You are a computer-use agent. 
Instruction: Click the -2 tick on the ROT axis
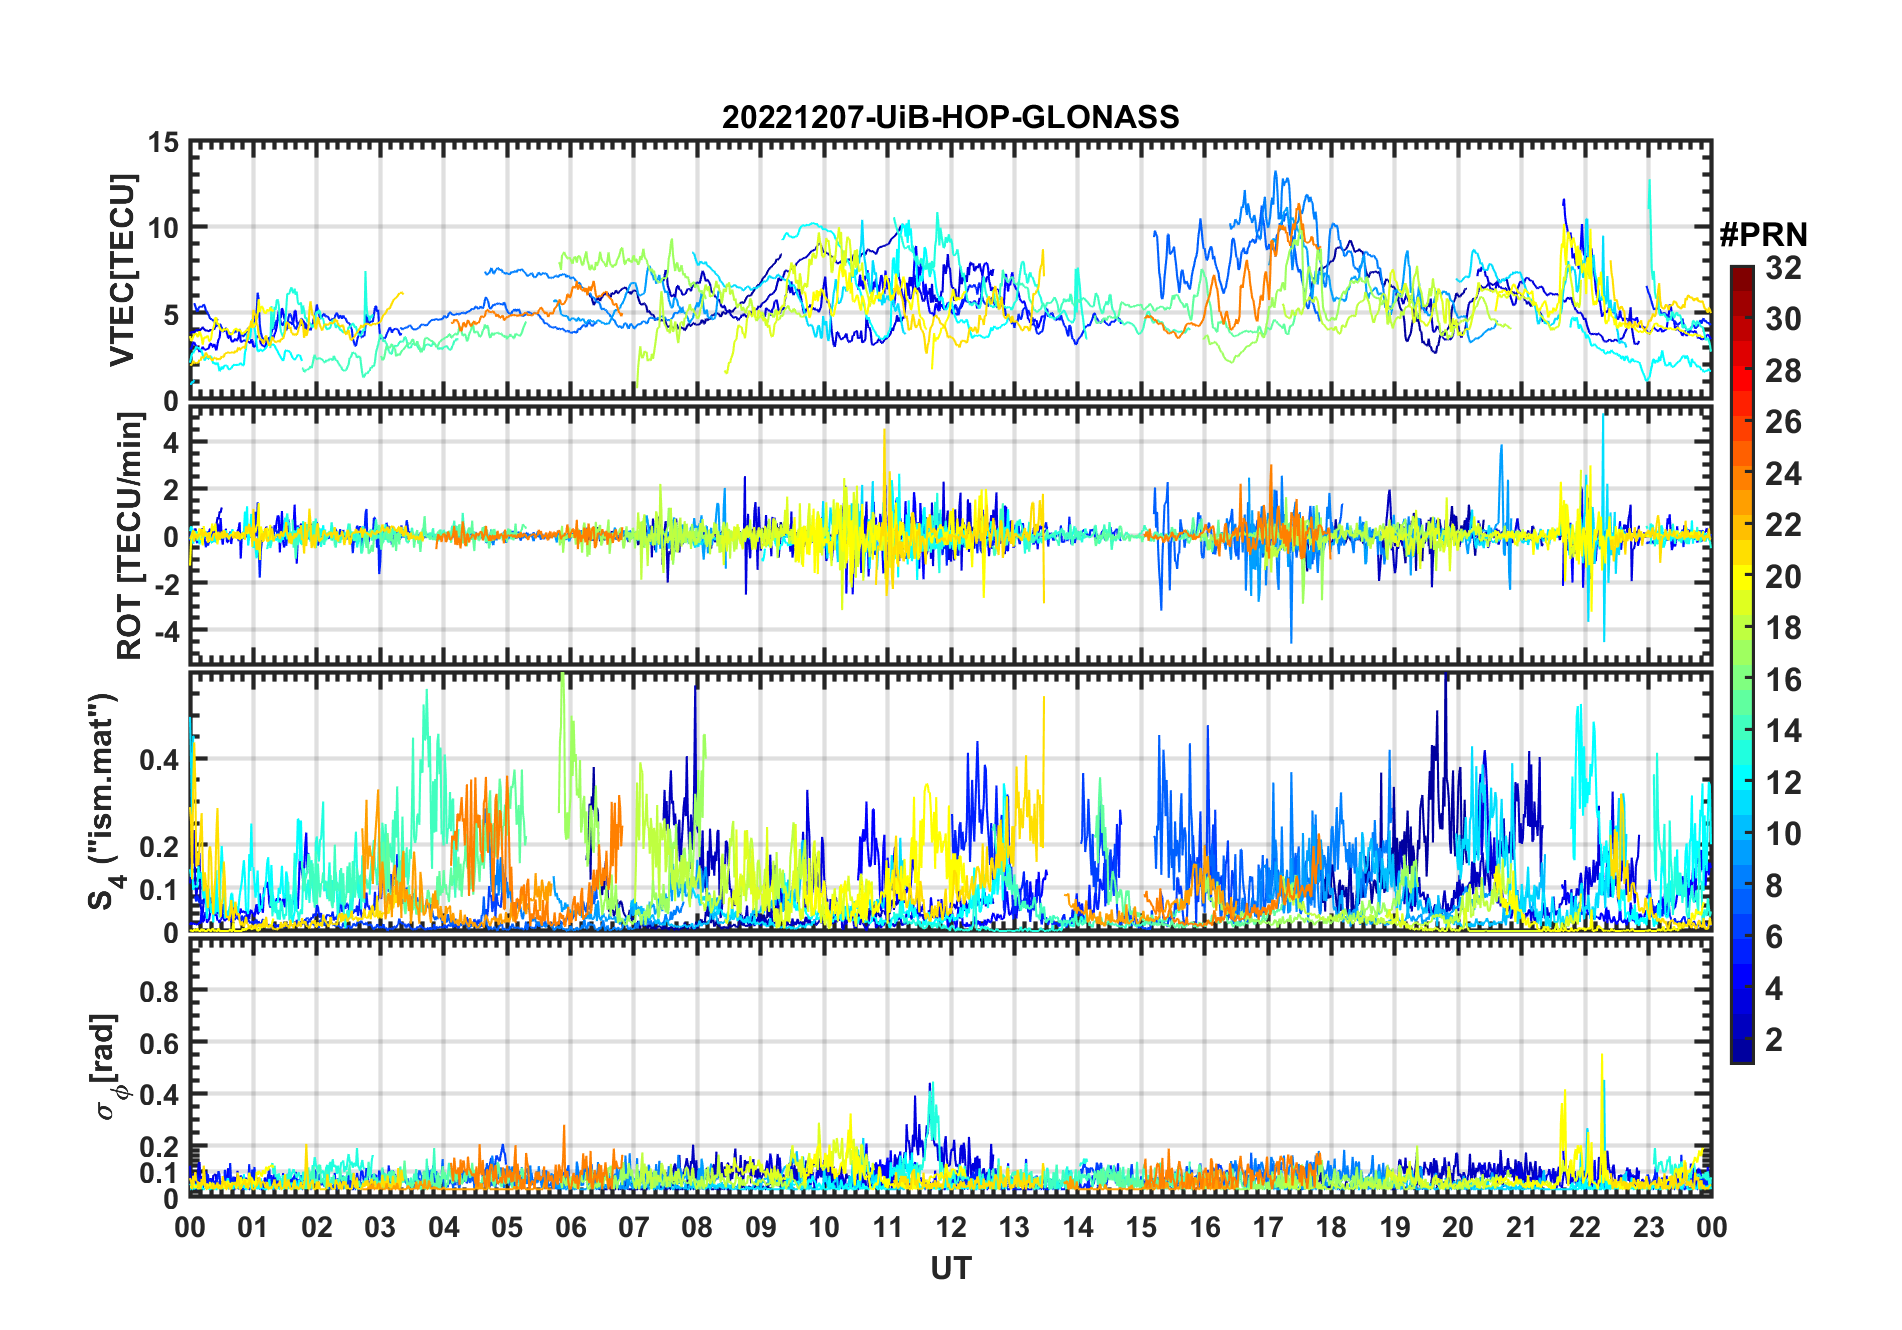click(x=166, y=583)
